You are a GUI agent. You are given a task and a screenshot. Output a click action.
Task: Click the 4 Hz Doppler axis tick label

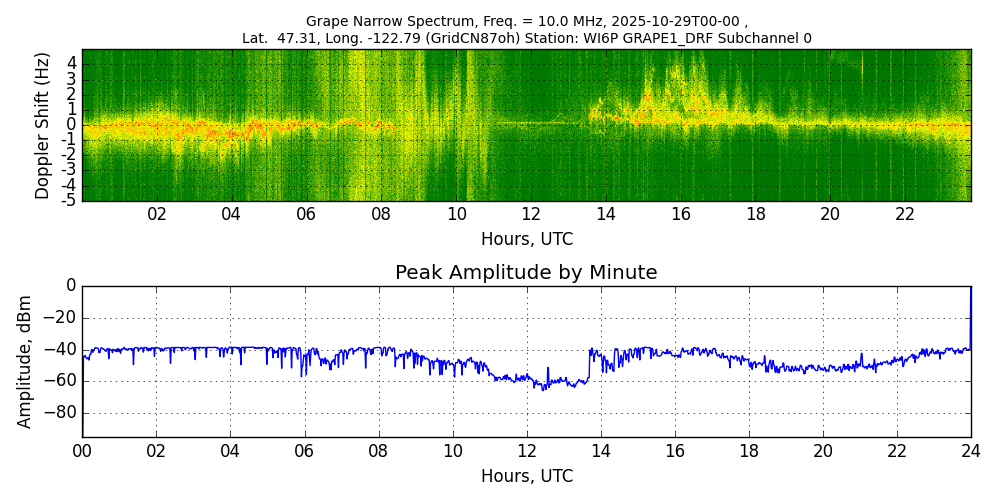tap(71, 64)
